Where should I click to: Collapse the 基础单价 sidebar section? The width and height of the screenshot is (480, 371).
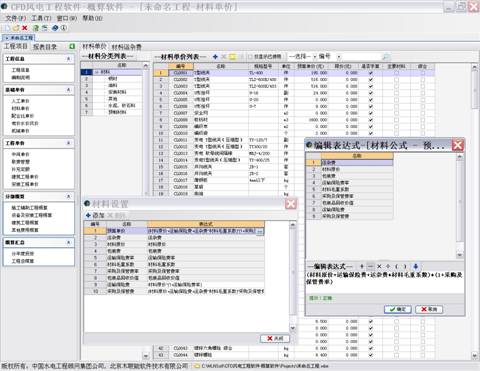68,90
